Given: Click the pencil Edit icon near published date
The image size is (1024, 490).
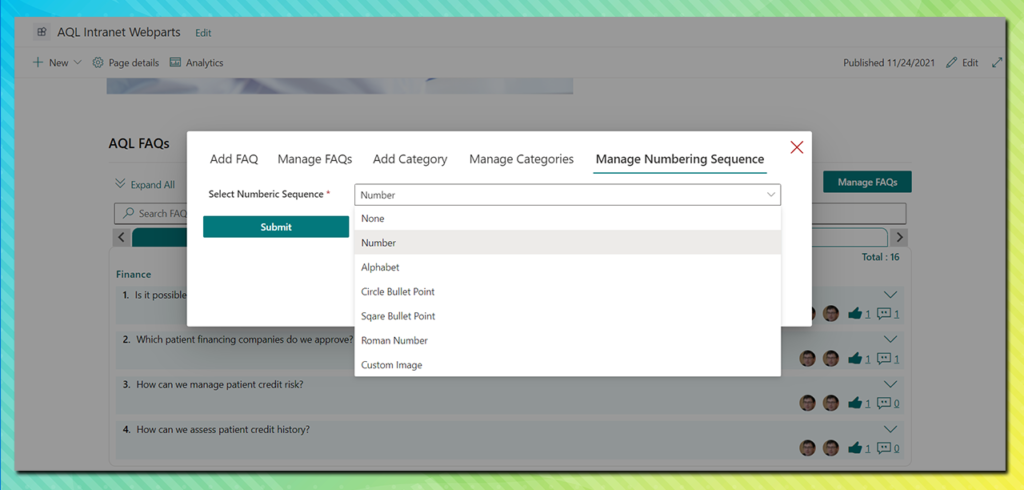Looking at the screenshot, I should click(952, 62).
